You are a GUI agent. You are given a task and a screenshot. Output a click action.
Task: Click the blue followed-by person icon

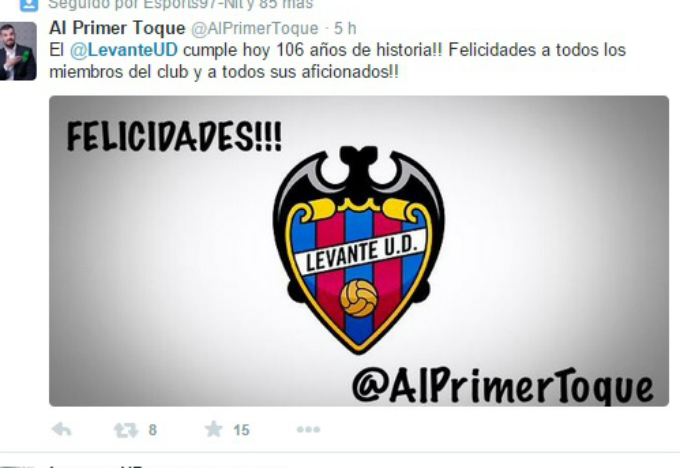pyautogui.click(x=29, y=5)
